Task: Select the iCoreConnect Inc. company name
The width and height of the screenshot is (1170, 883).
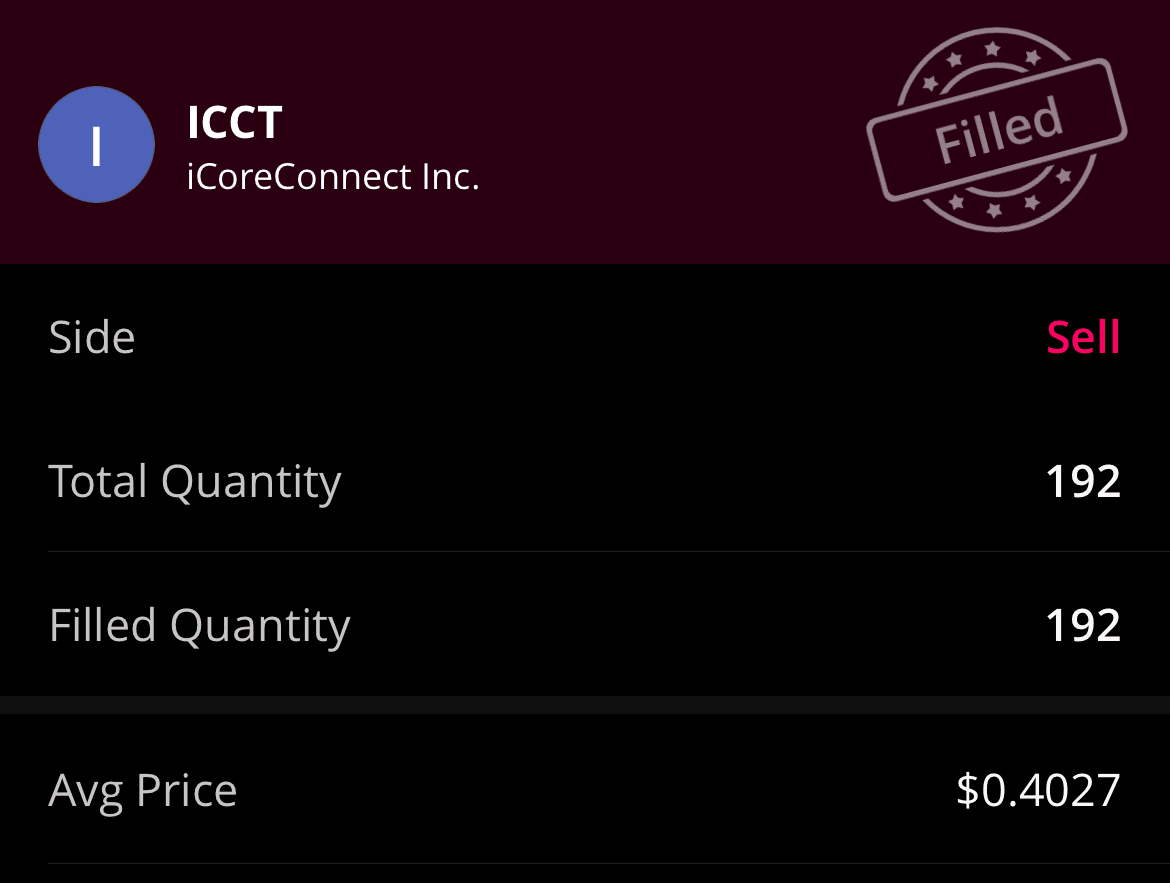Action: pyautogui.click(x=333, y=177)
